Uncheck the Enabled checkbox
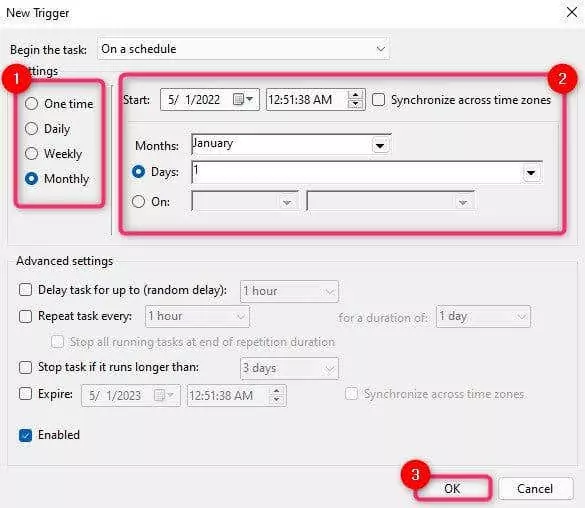585x508 pixels. pyautogui.click(x=25, y=435)
